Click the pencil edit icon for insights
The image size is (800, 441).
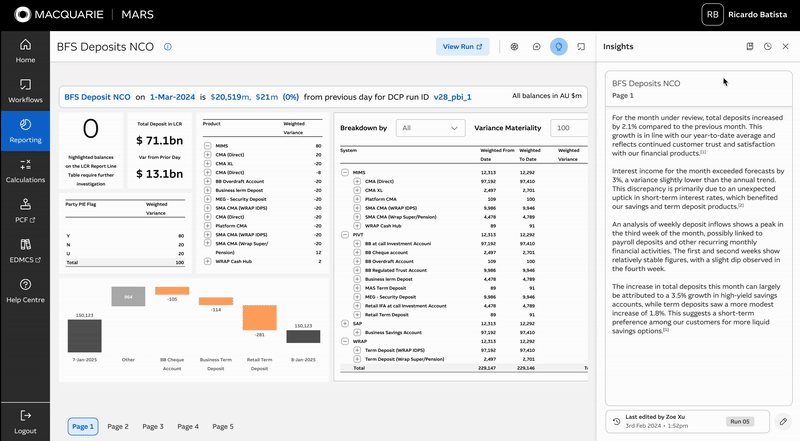783,422
